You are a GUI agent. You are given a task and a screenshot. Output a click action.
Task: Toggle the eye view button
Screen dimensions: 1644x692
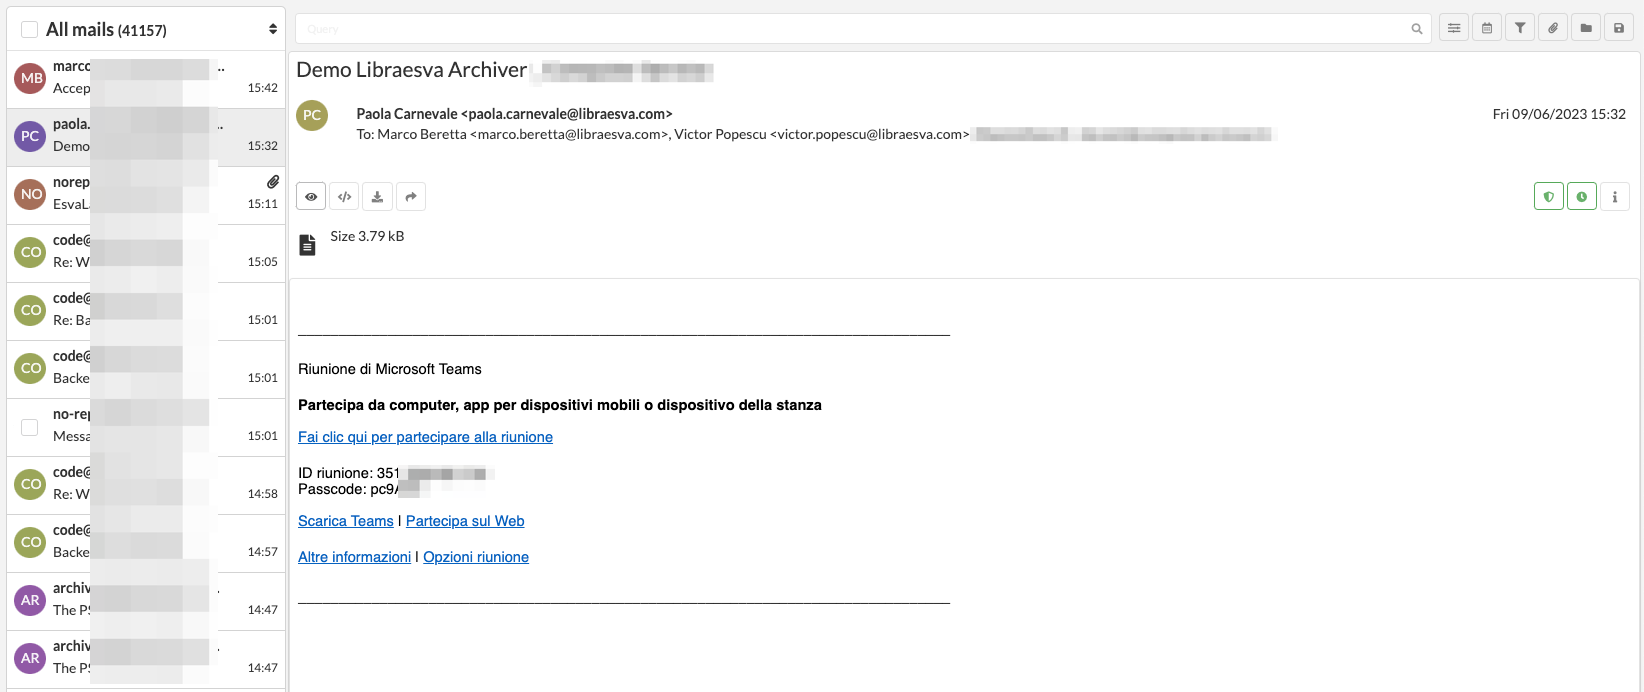(311, 196)
